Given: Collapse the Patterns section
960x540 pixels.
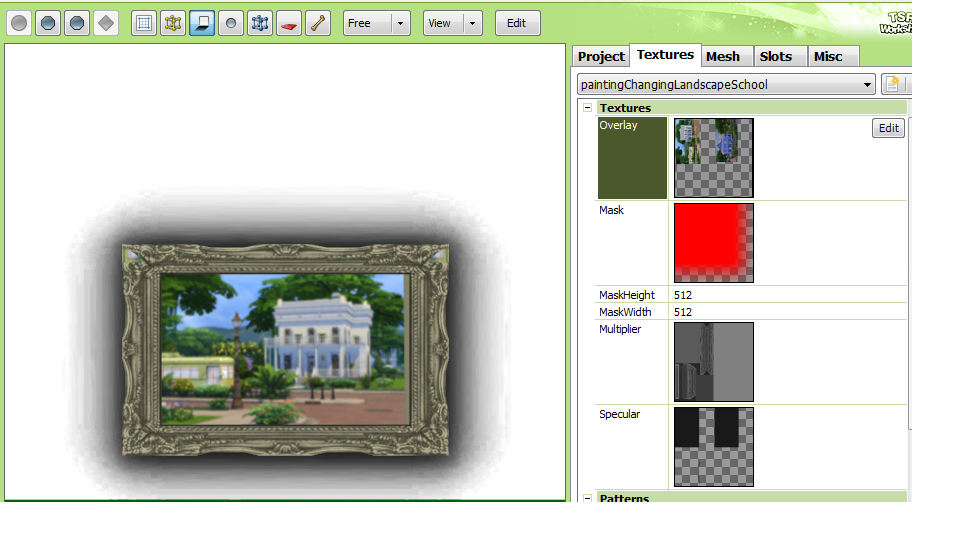Looking at the screenshot, I should [588, 498].
